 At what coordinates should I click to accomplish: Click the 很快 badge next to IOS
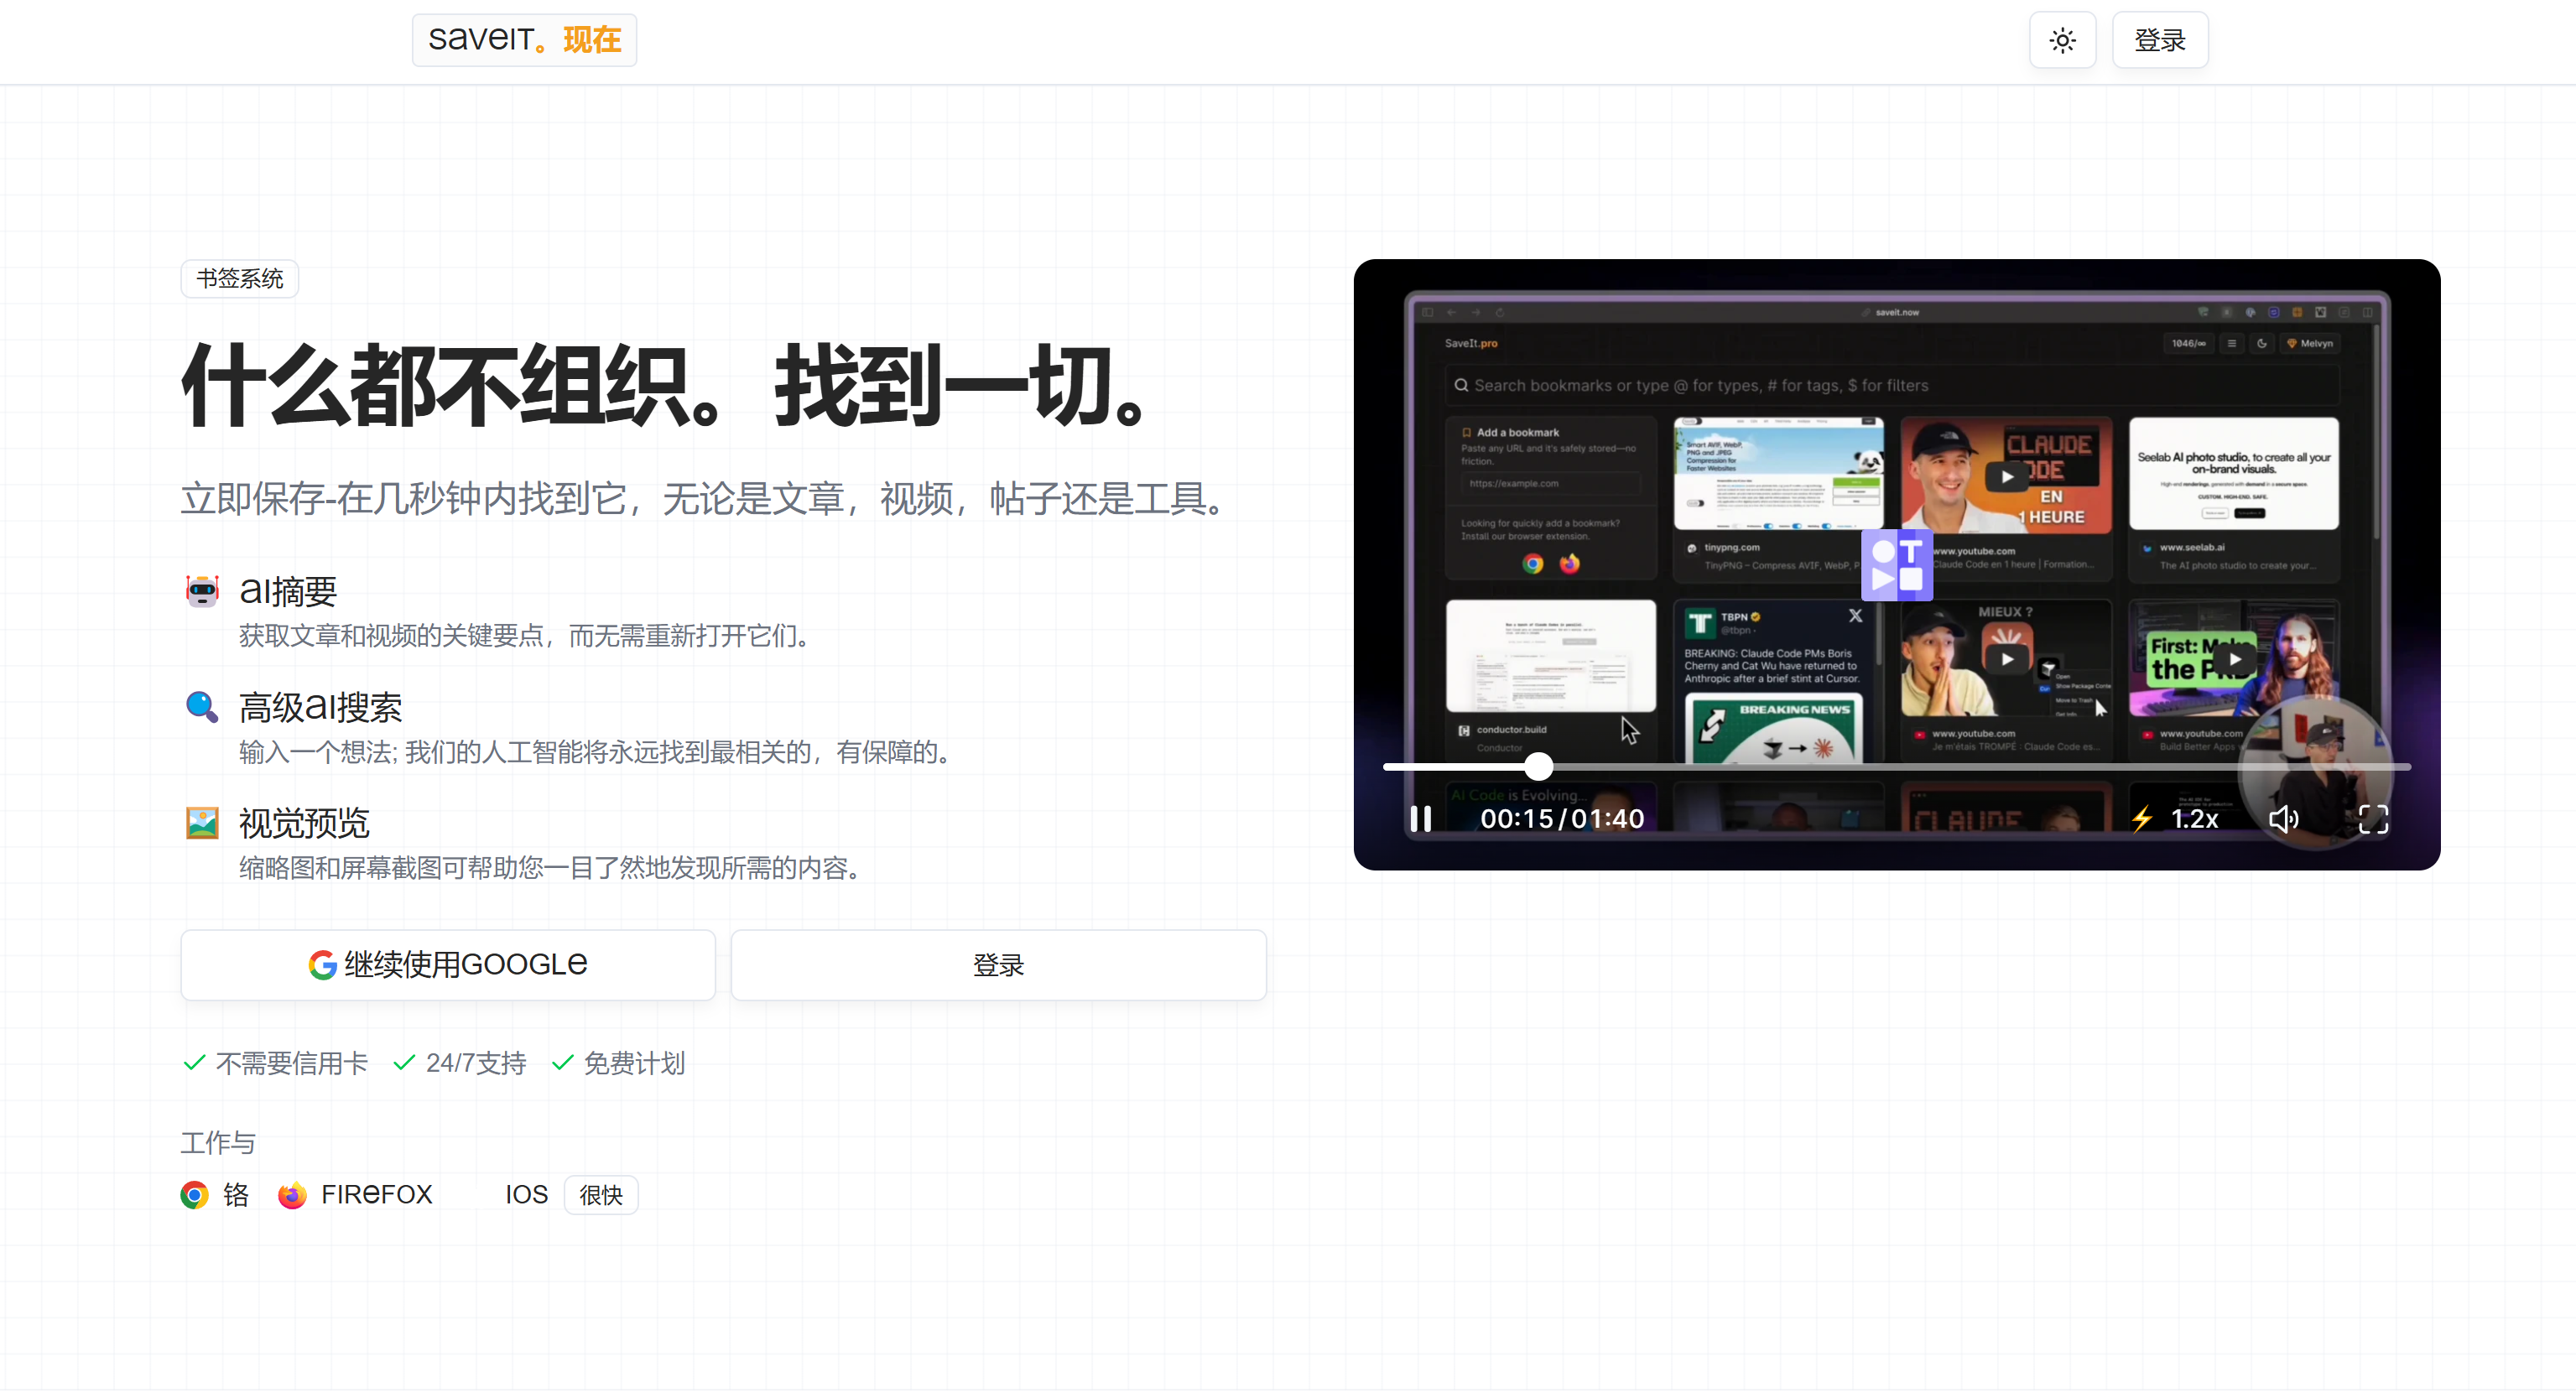tap(601, 1194)
